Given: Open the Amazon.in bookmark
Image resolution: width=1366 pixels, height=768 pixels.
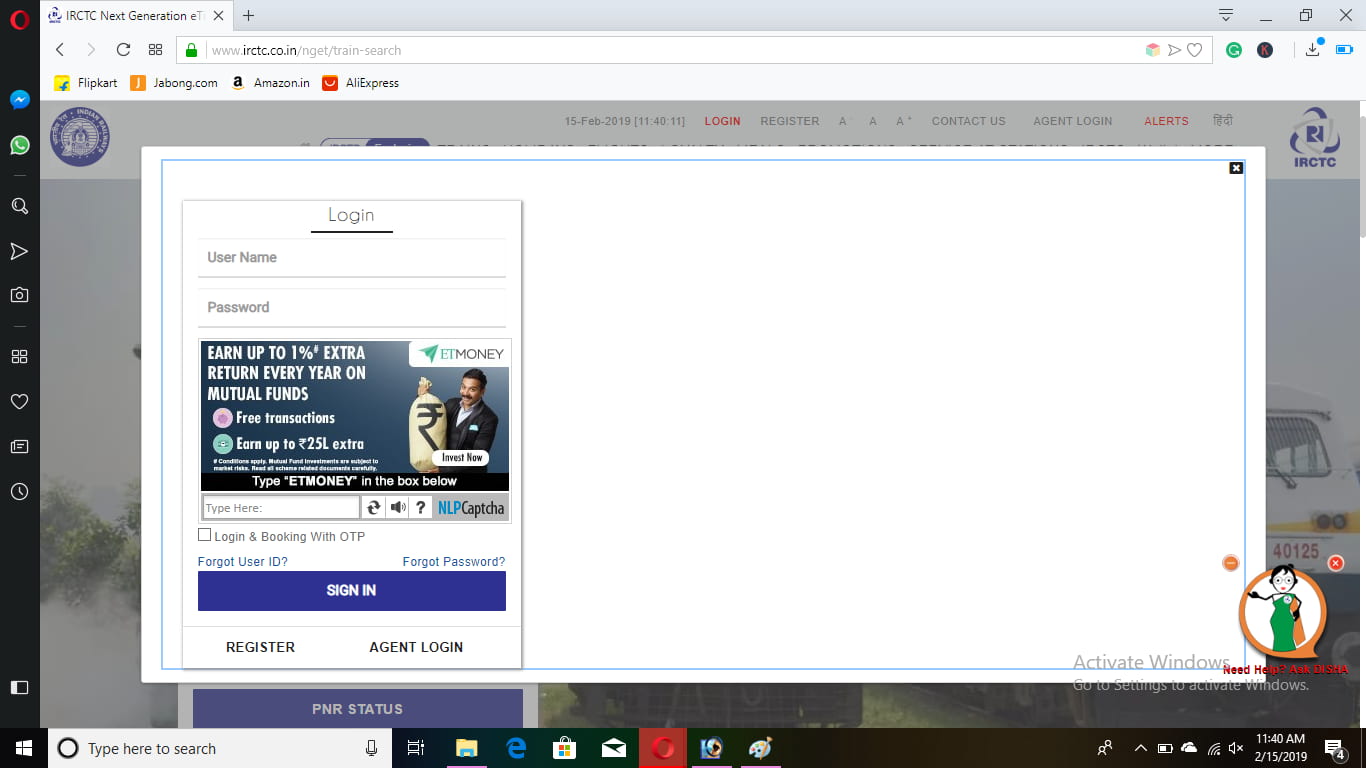Looking at the screenshot, I should (270, 83).
